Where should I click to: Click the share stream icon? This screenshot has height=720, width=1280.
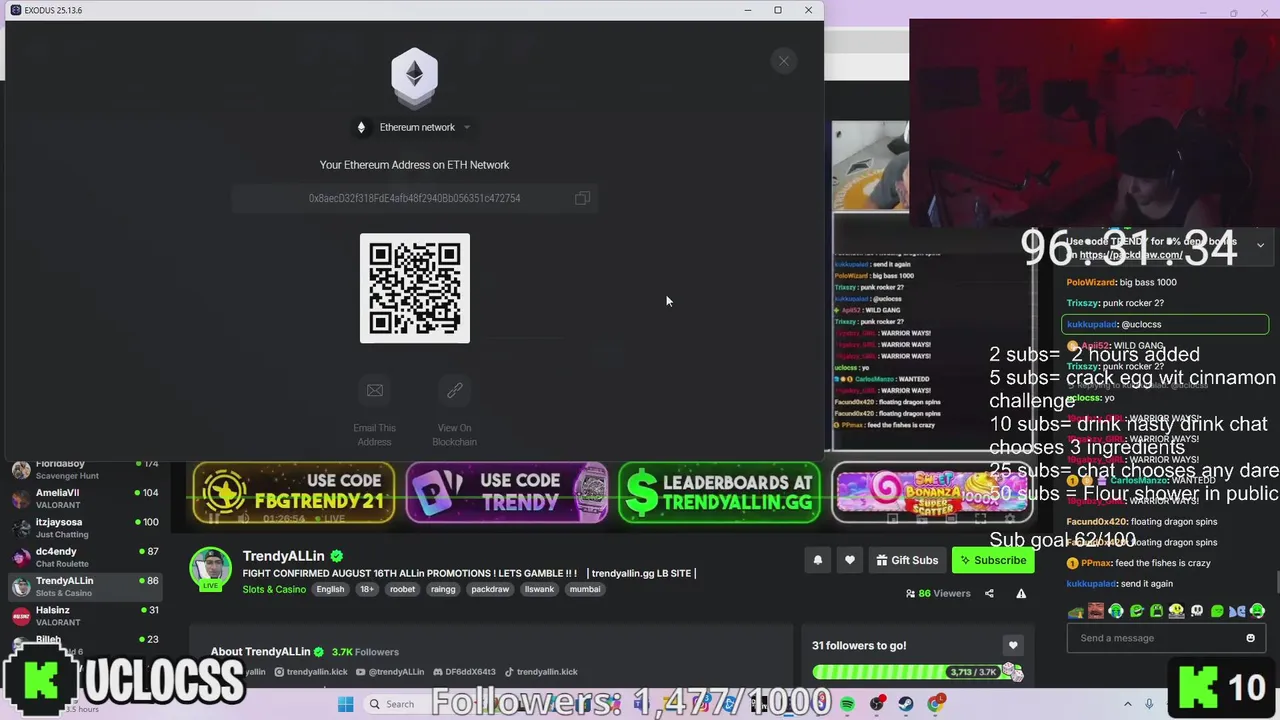[989, 593]
